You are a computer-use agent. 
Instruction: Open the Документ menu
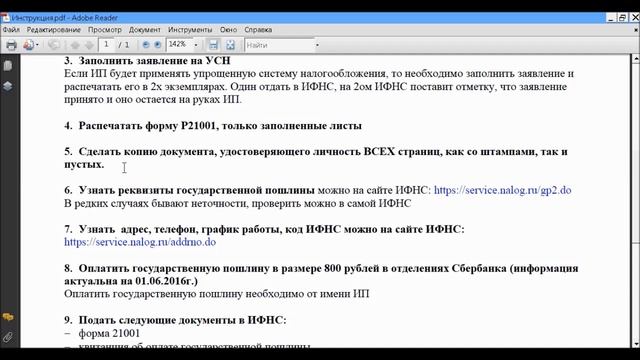(x=144, y=30)
